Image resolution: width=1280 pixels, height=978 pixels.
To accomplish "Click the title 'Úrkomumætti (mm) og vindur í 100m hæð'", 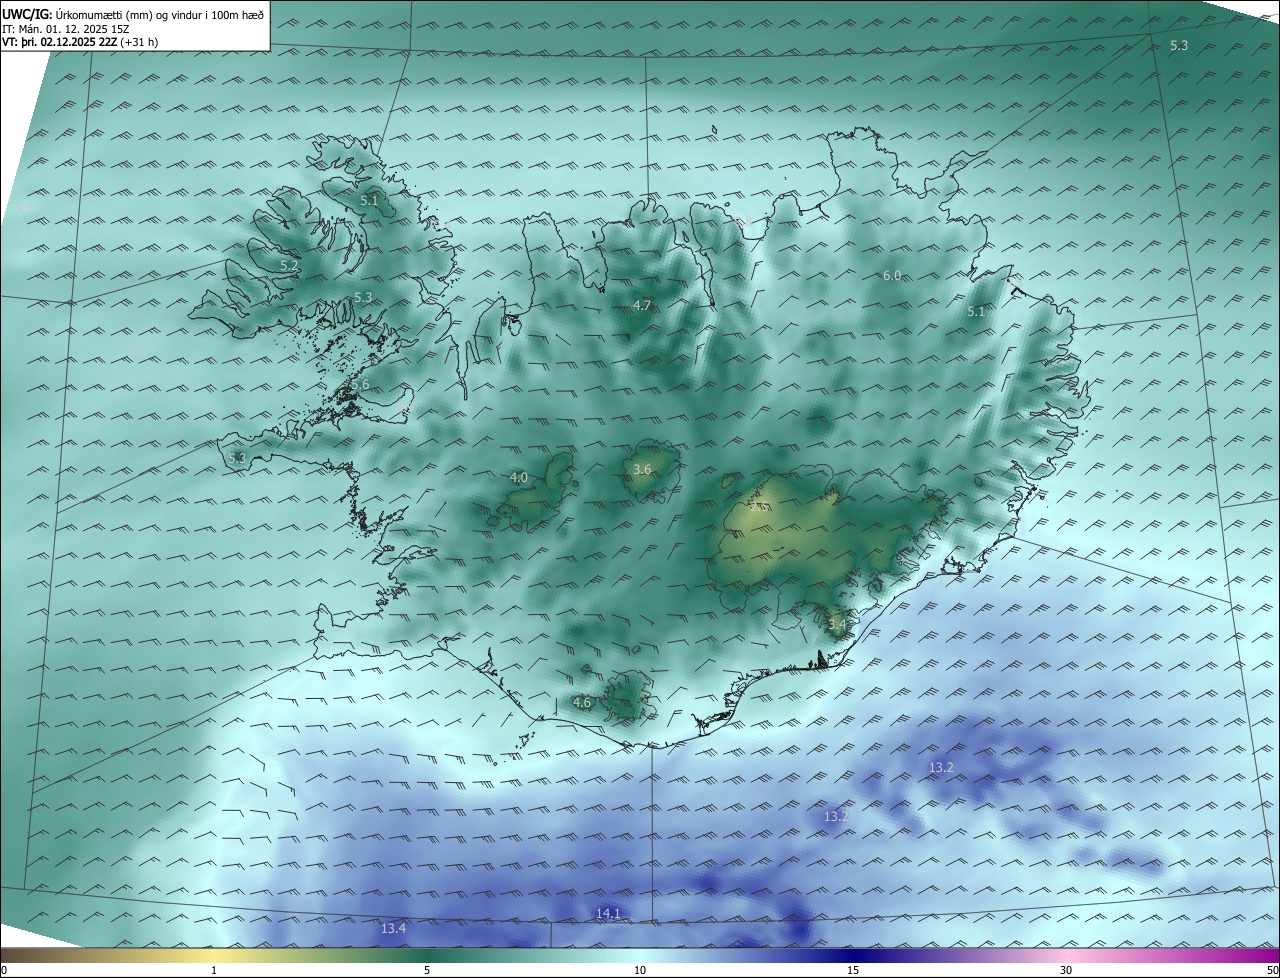I will pos(160,14).
